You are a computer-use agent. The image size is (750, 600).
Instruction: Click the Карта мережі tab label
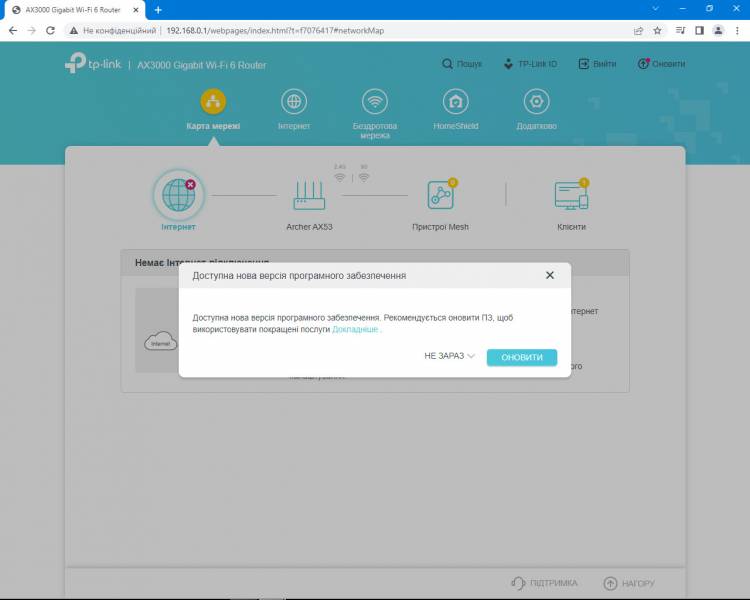click(213, 126)
